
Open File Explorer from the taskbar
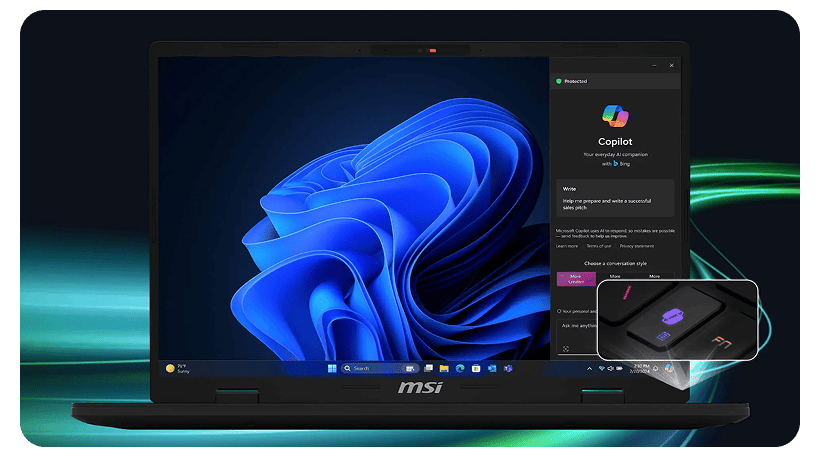[443, 368]
